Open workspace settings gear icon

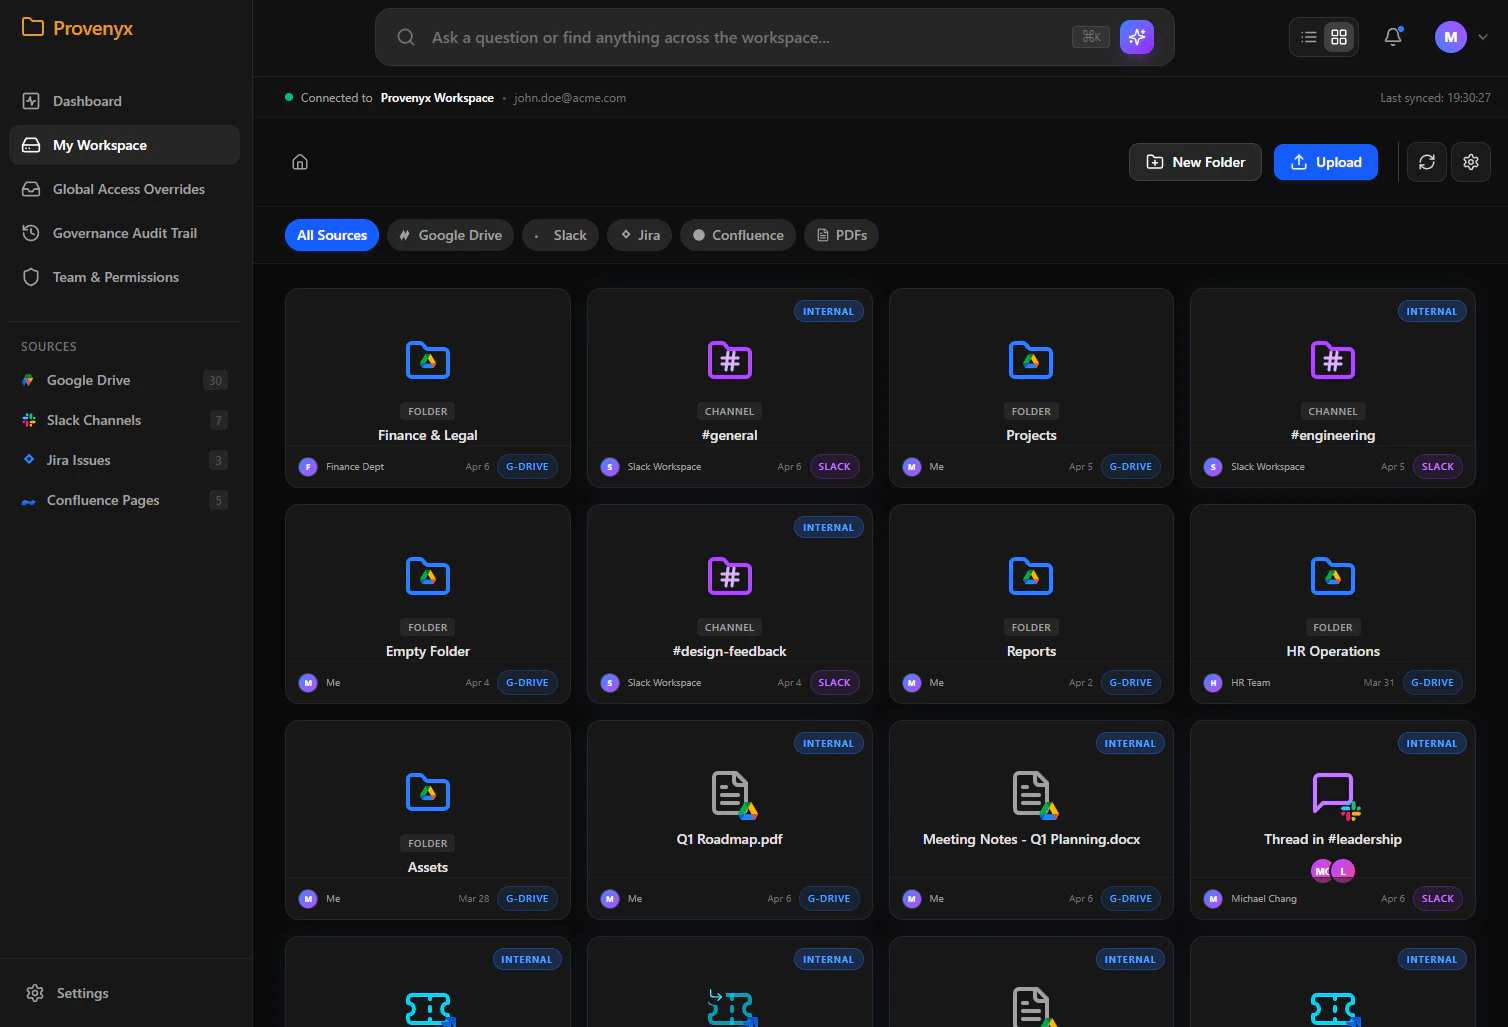tap(1471, 162)
